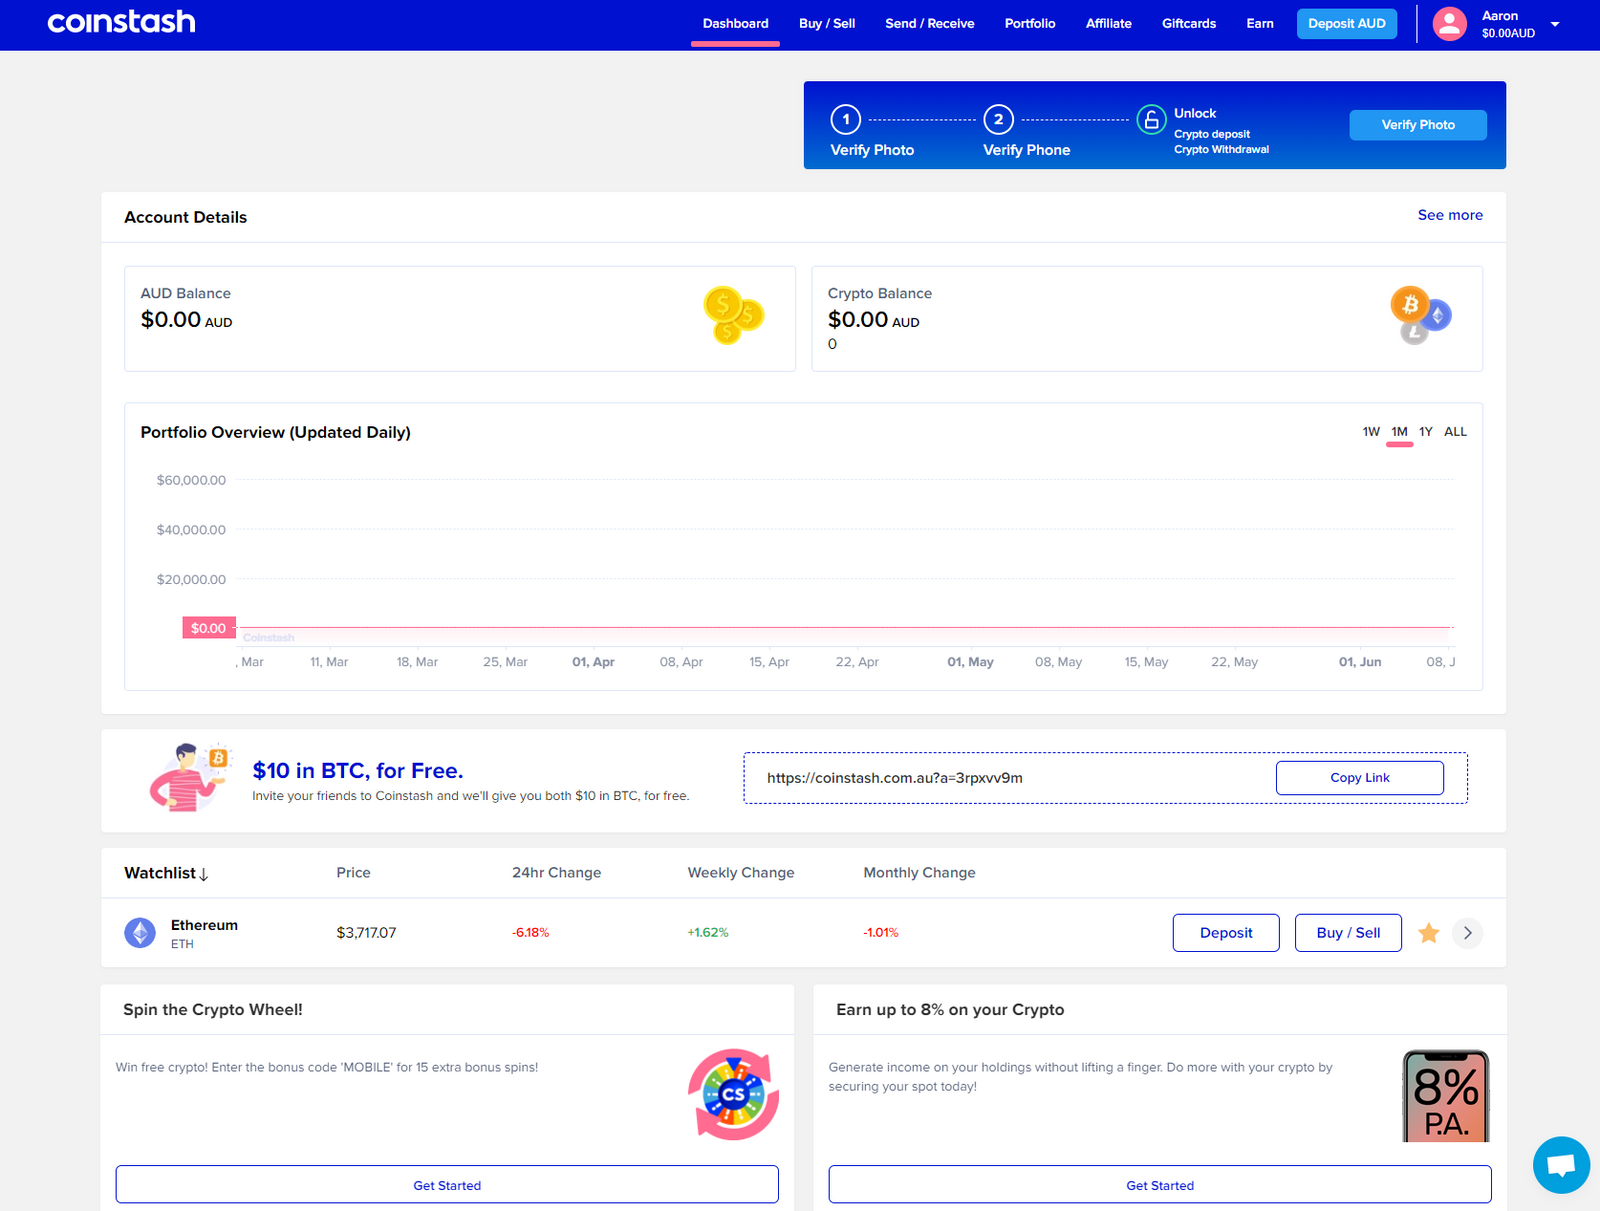Viewport: 1600px width, 1211px height.
Task: Switch to the Portfolio tab
Action: click(1030, 23)
